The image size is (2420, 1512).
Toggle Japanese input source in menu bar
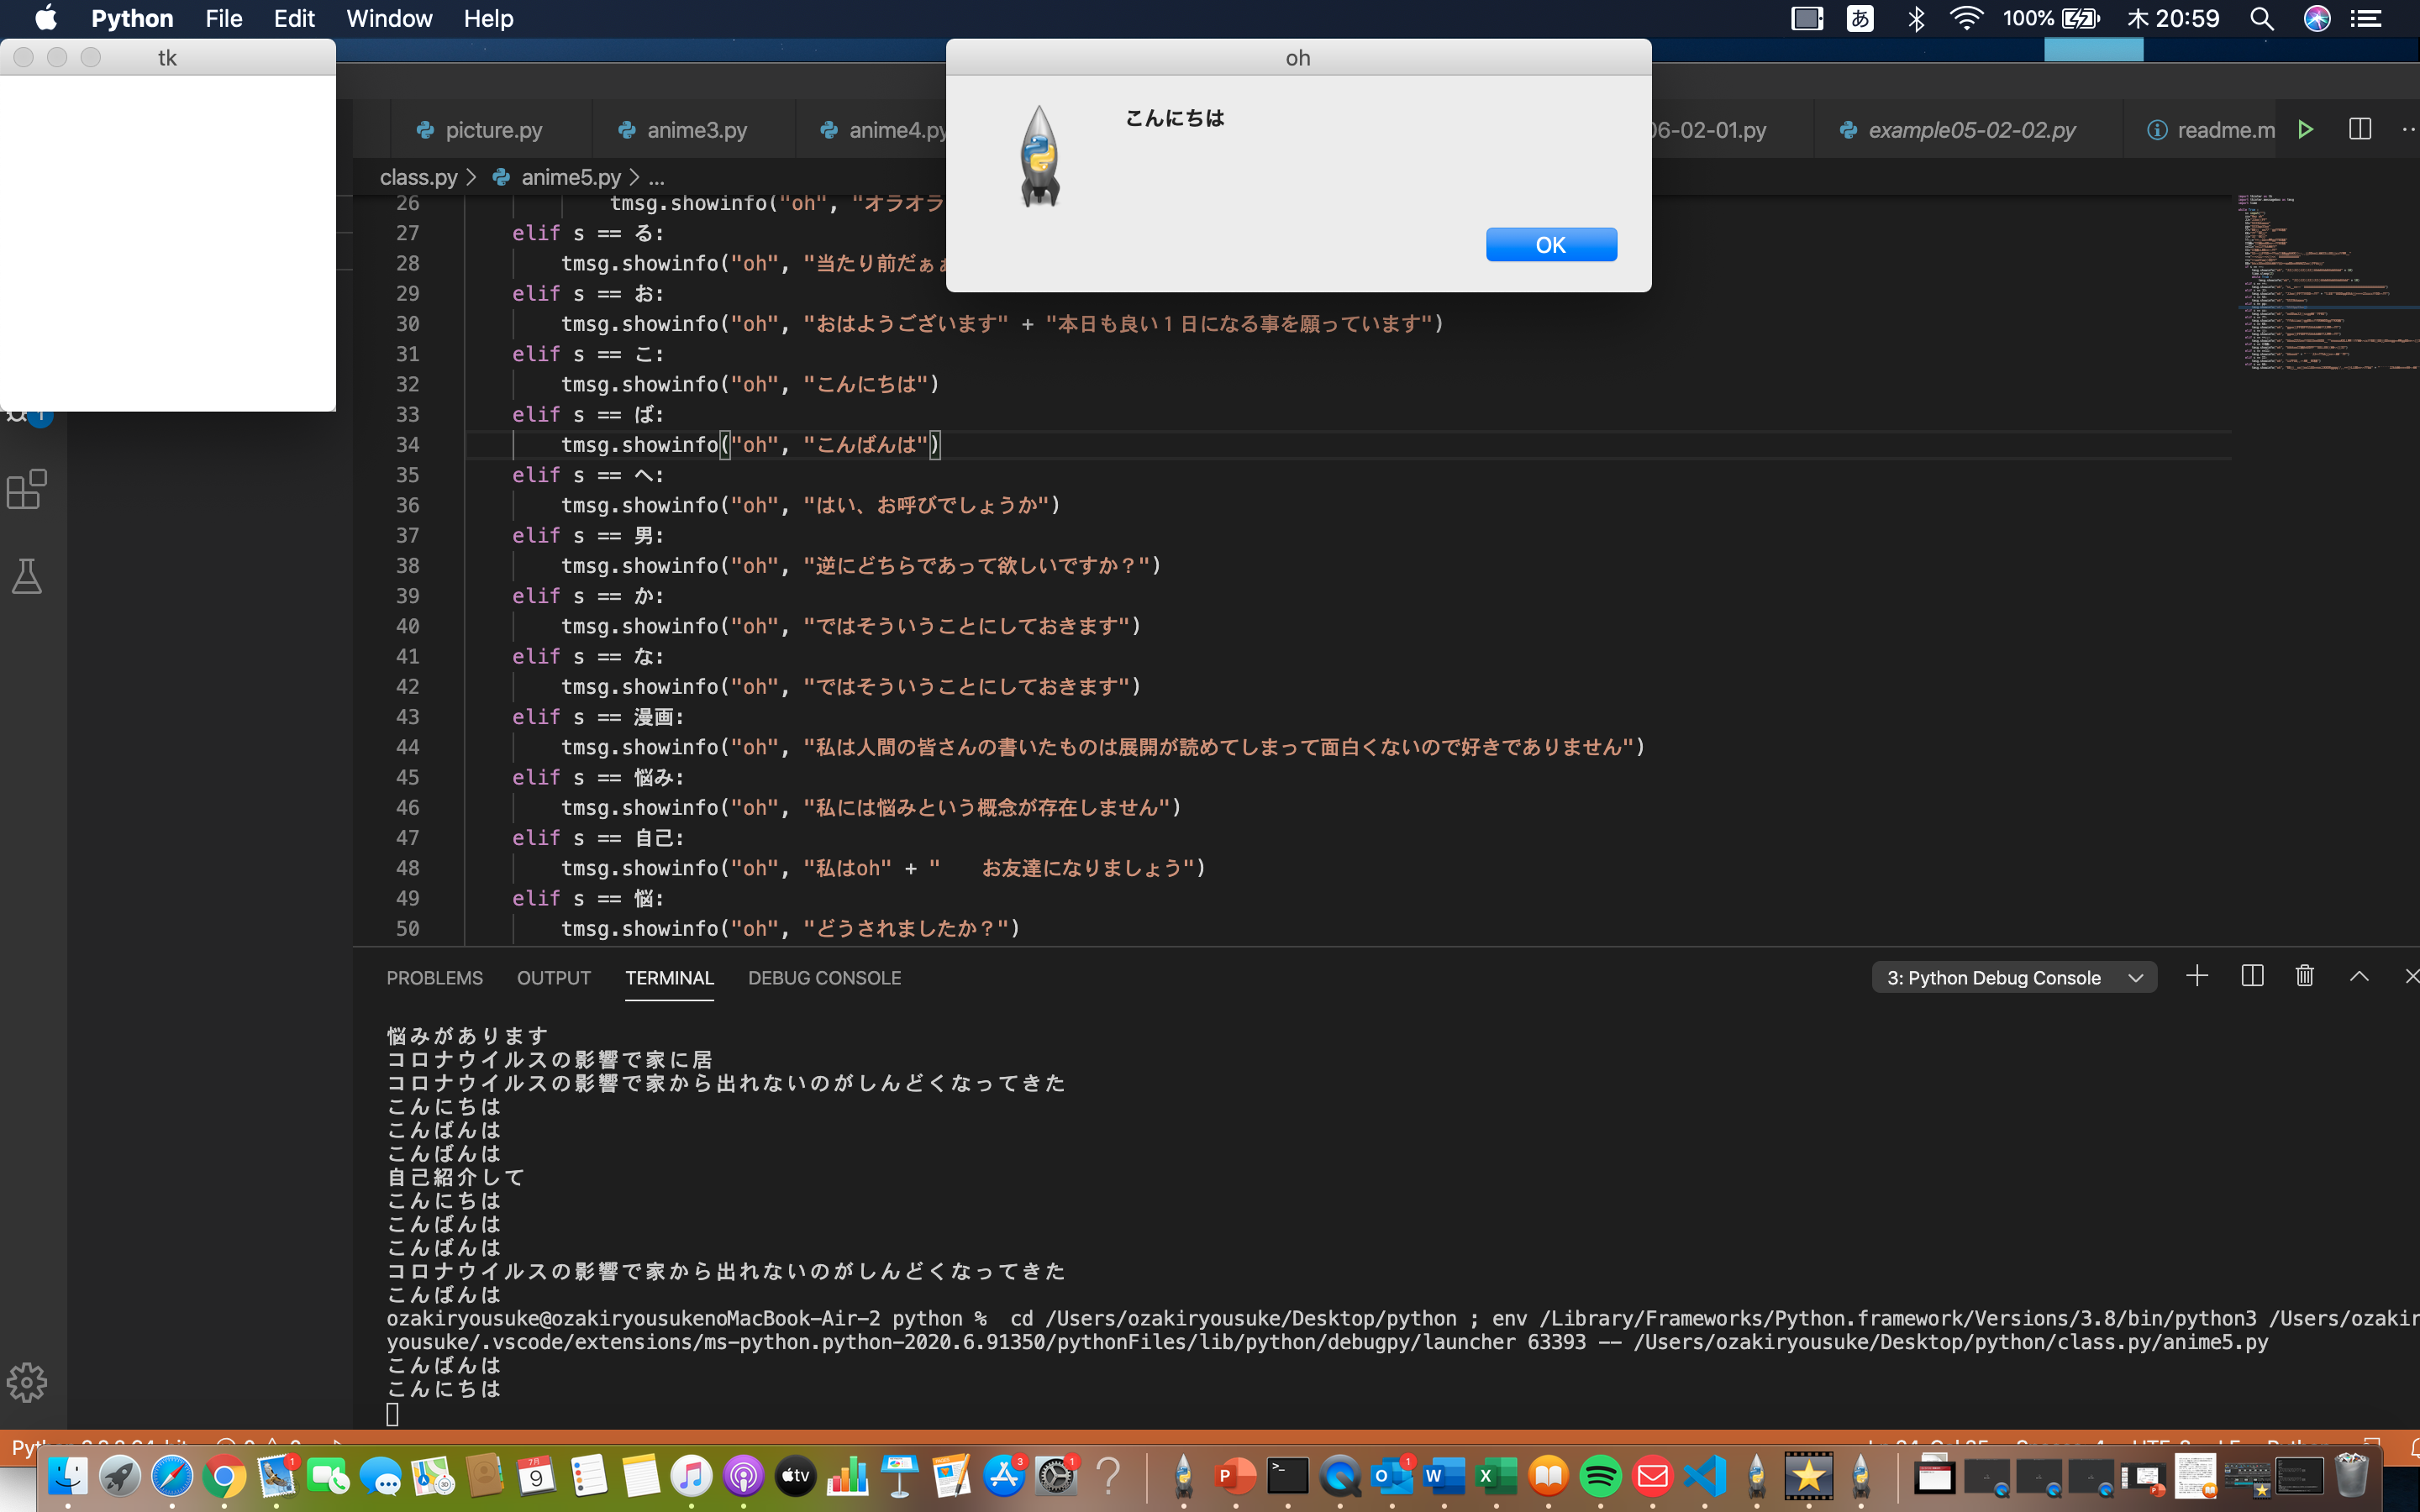point(1860,18)
